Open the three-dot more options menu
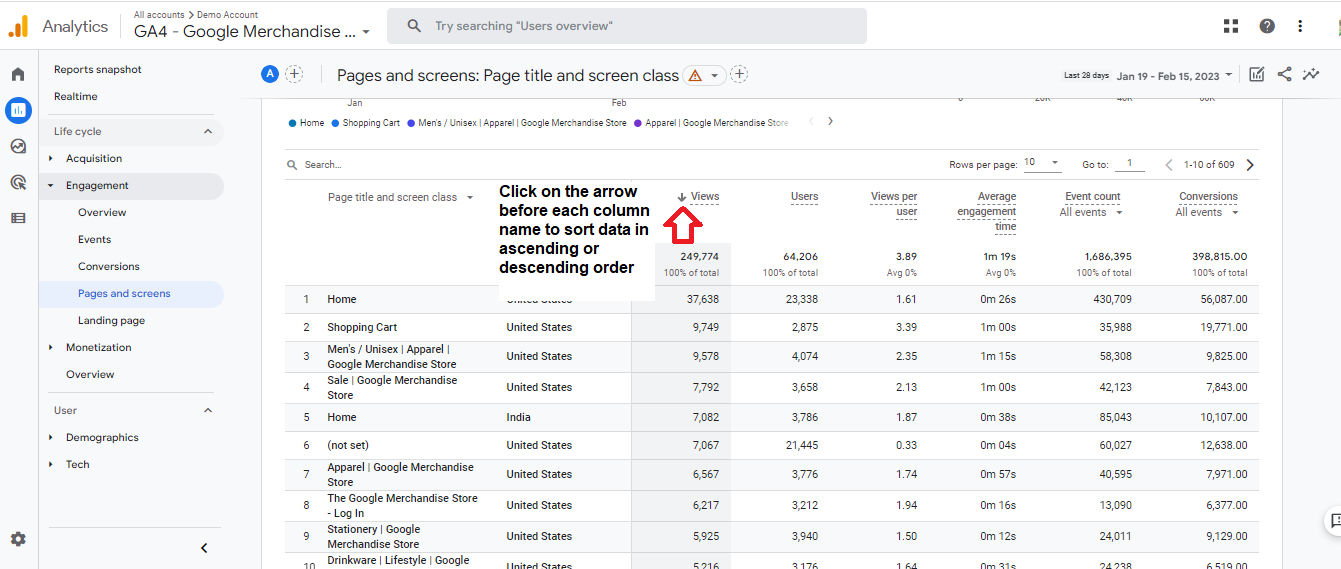The image size is (1341, 569). click(1300, 26)
